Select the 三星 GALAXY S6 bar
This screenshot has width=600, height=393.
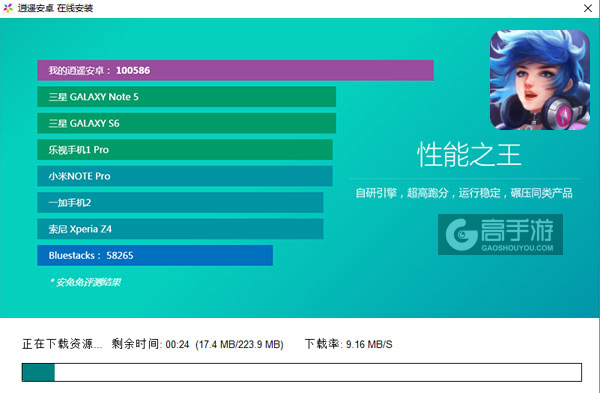tap(186, 123)
